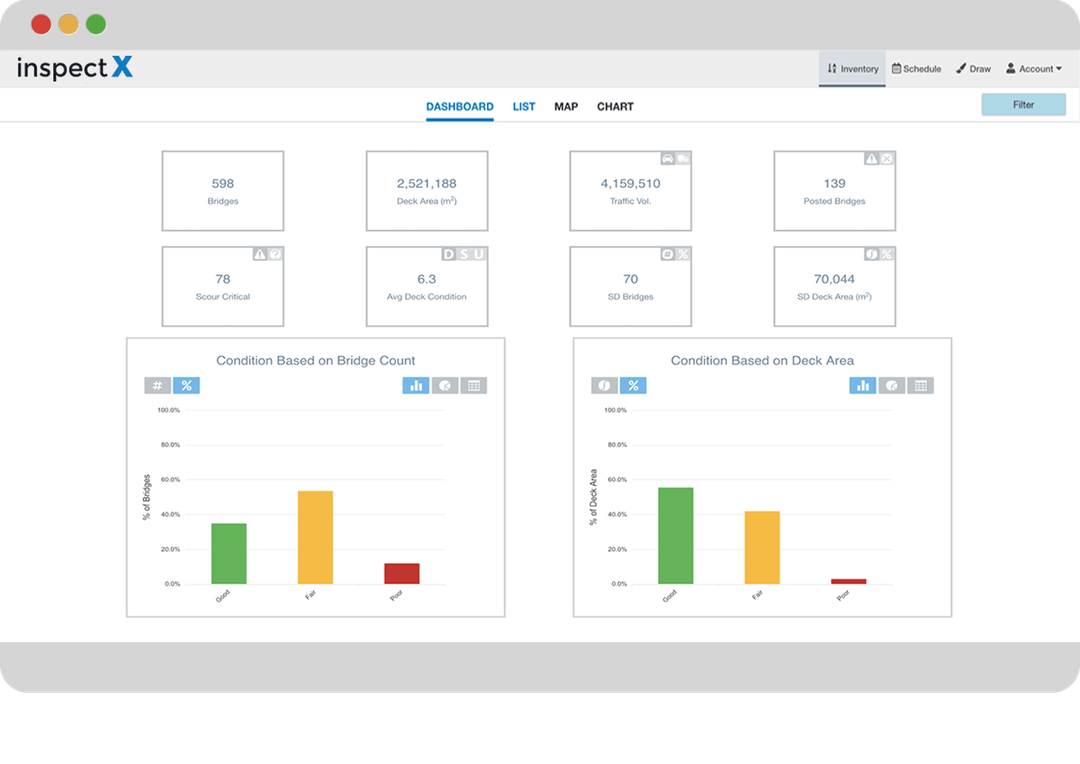
Task: Click the U icon on Avg Deck Condition card
Action: point(477,254)
